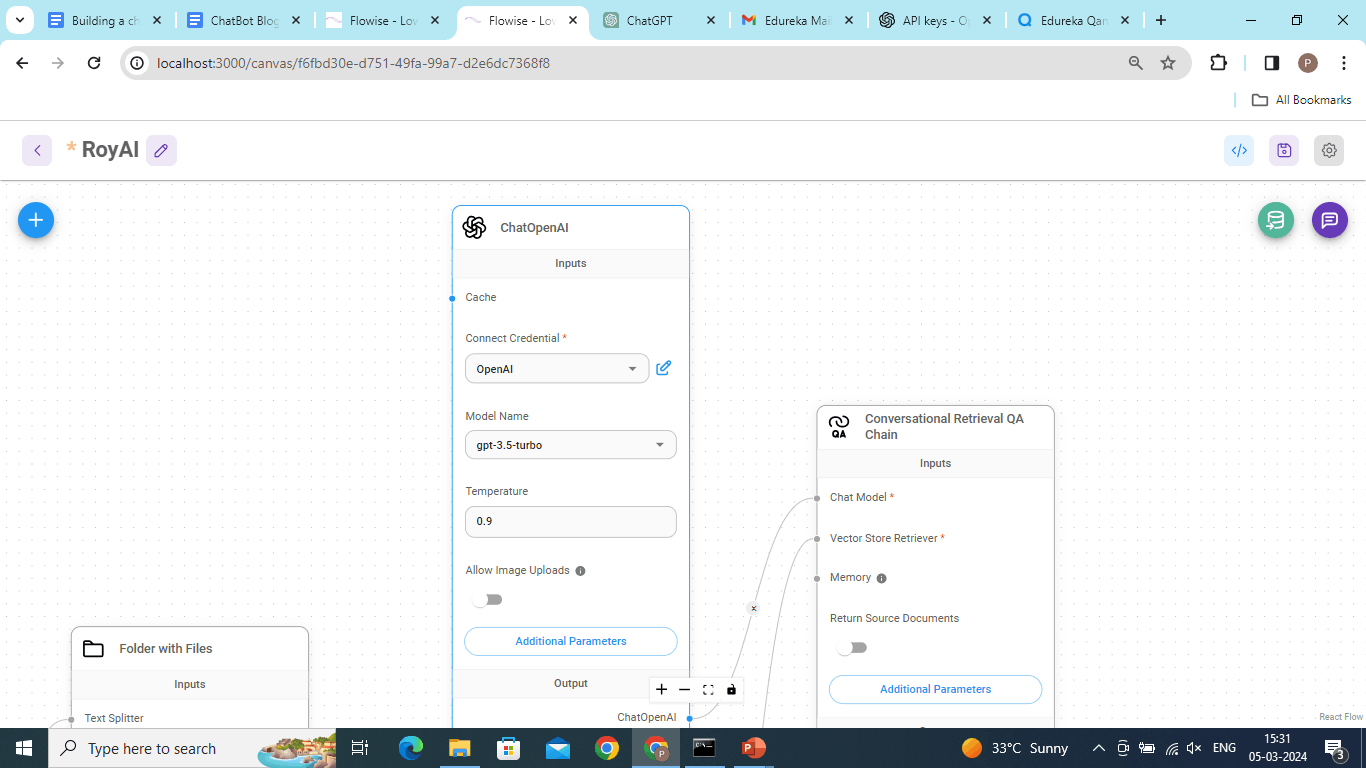Open the tab search dropdown in Chrome
Viewport: 1366px width, 768px height.
click(19, 20)
